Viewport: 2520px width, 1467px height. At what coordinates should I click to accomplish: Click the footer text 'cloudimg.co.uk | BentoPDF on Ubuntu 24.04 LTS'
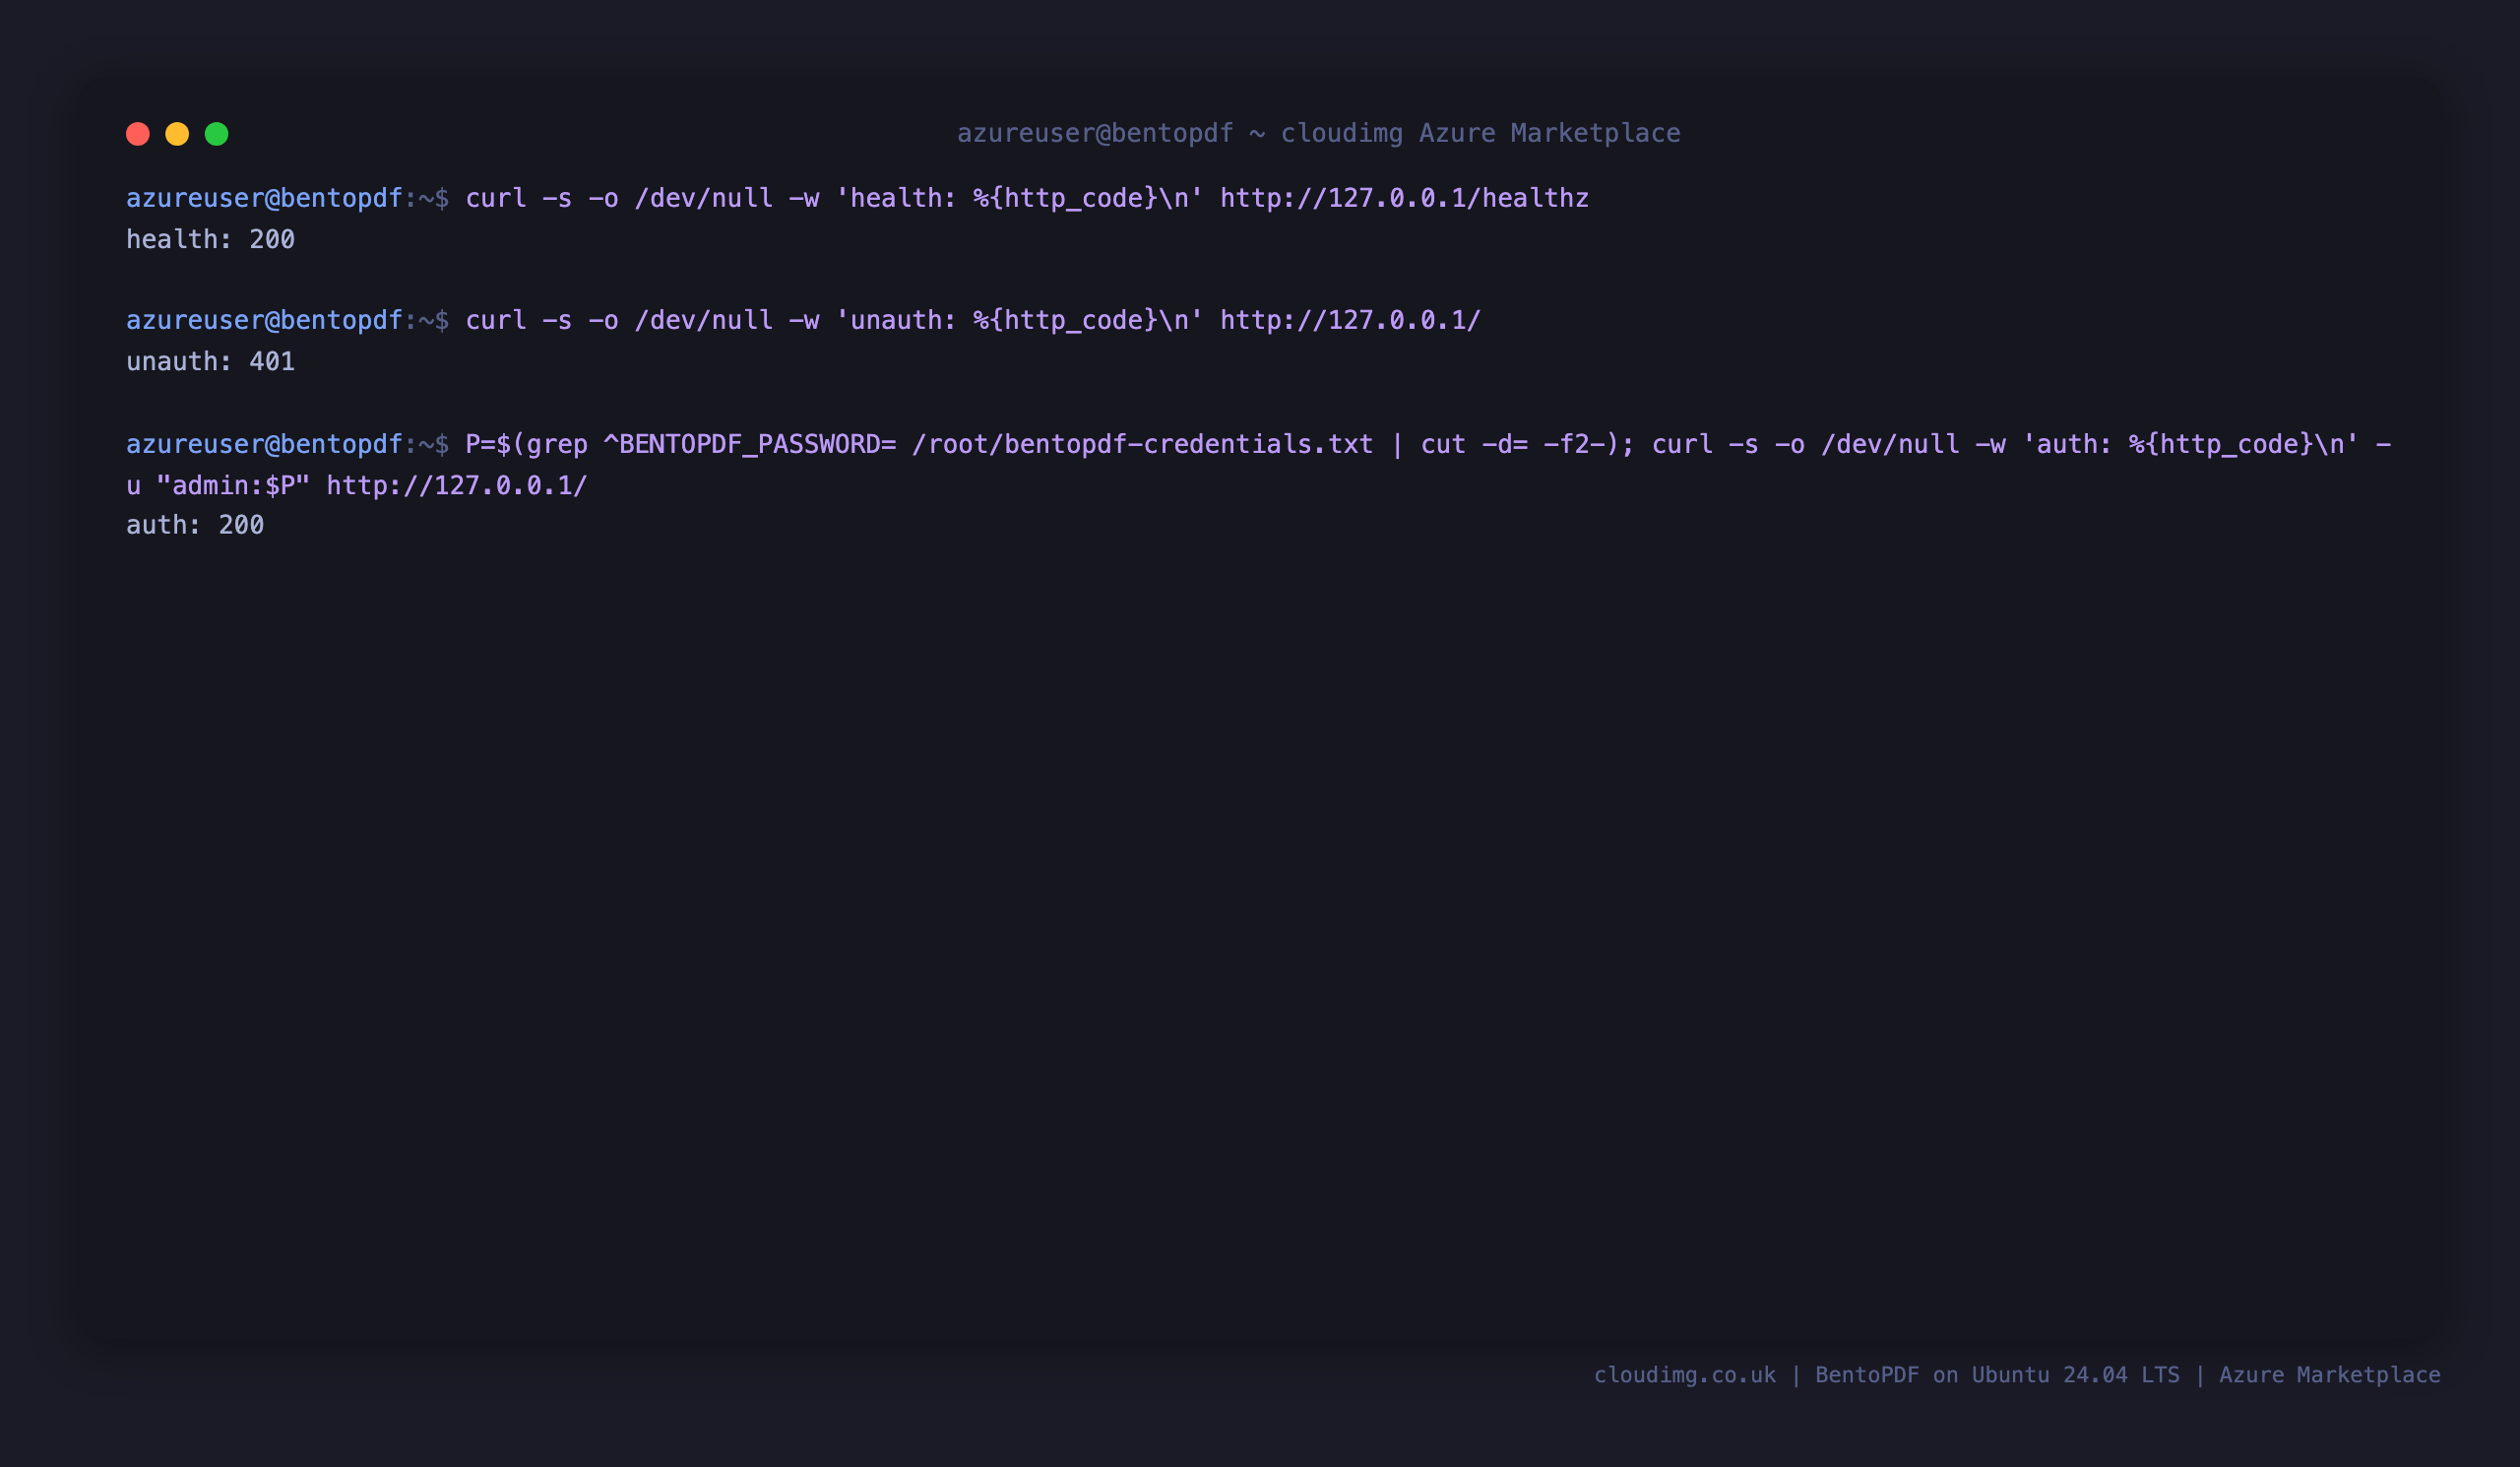[1886, 1375]
